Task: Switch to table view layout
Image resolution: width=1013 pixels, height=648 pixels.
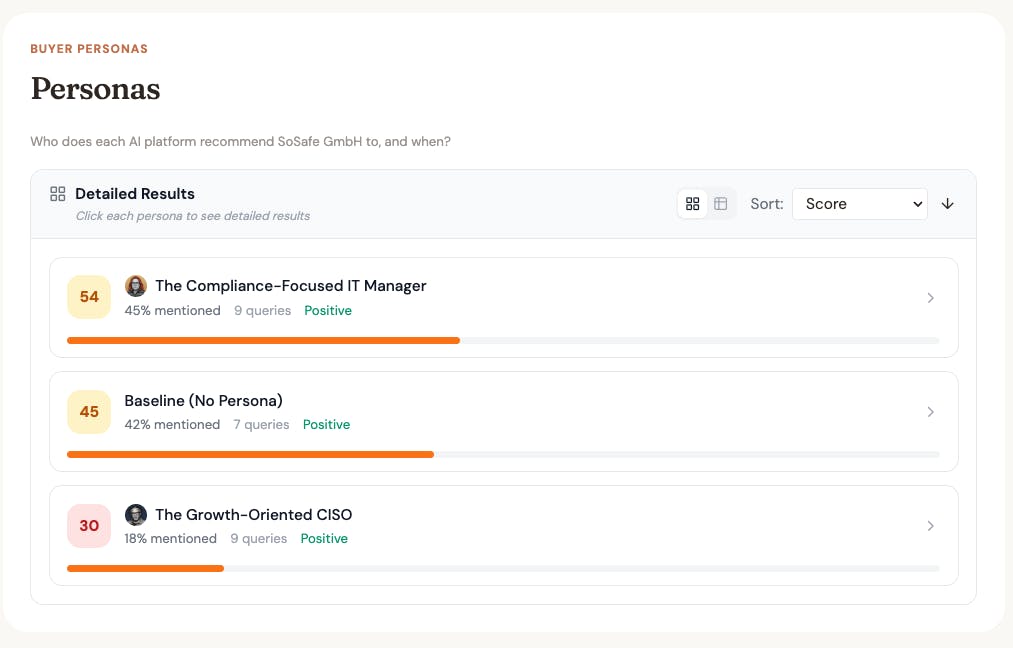Action: point(721,204)
